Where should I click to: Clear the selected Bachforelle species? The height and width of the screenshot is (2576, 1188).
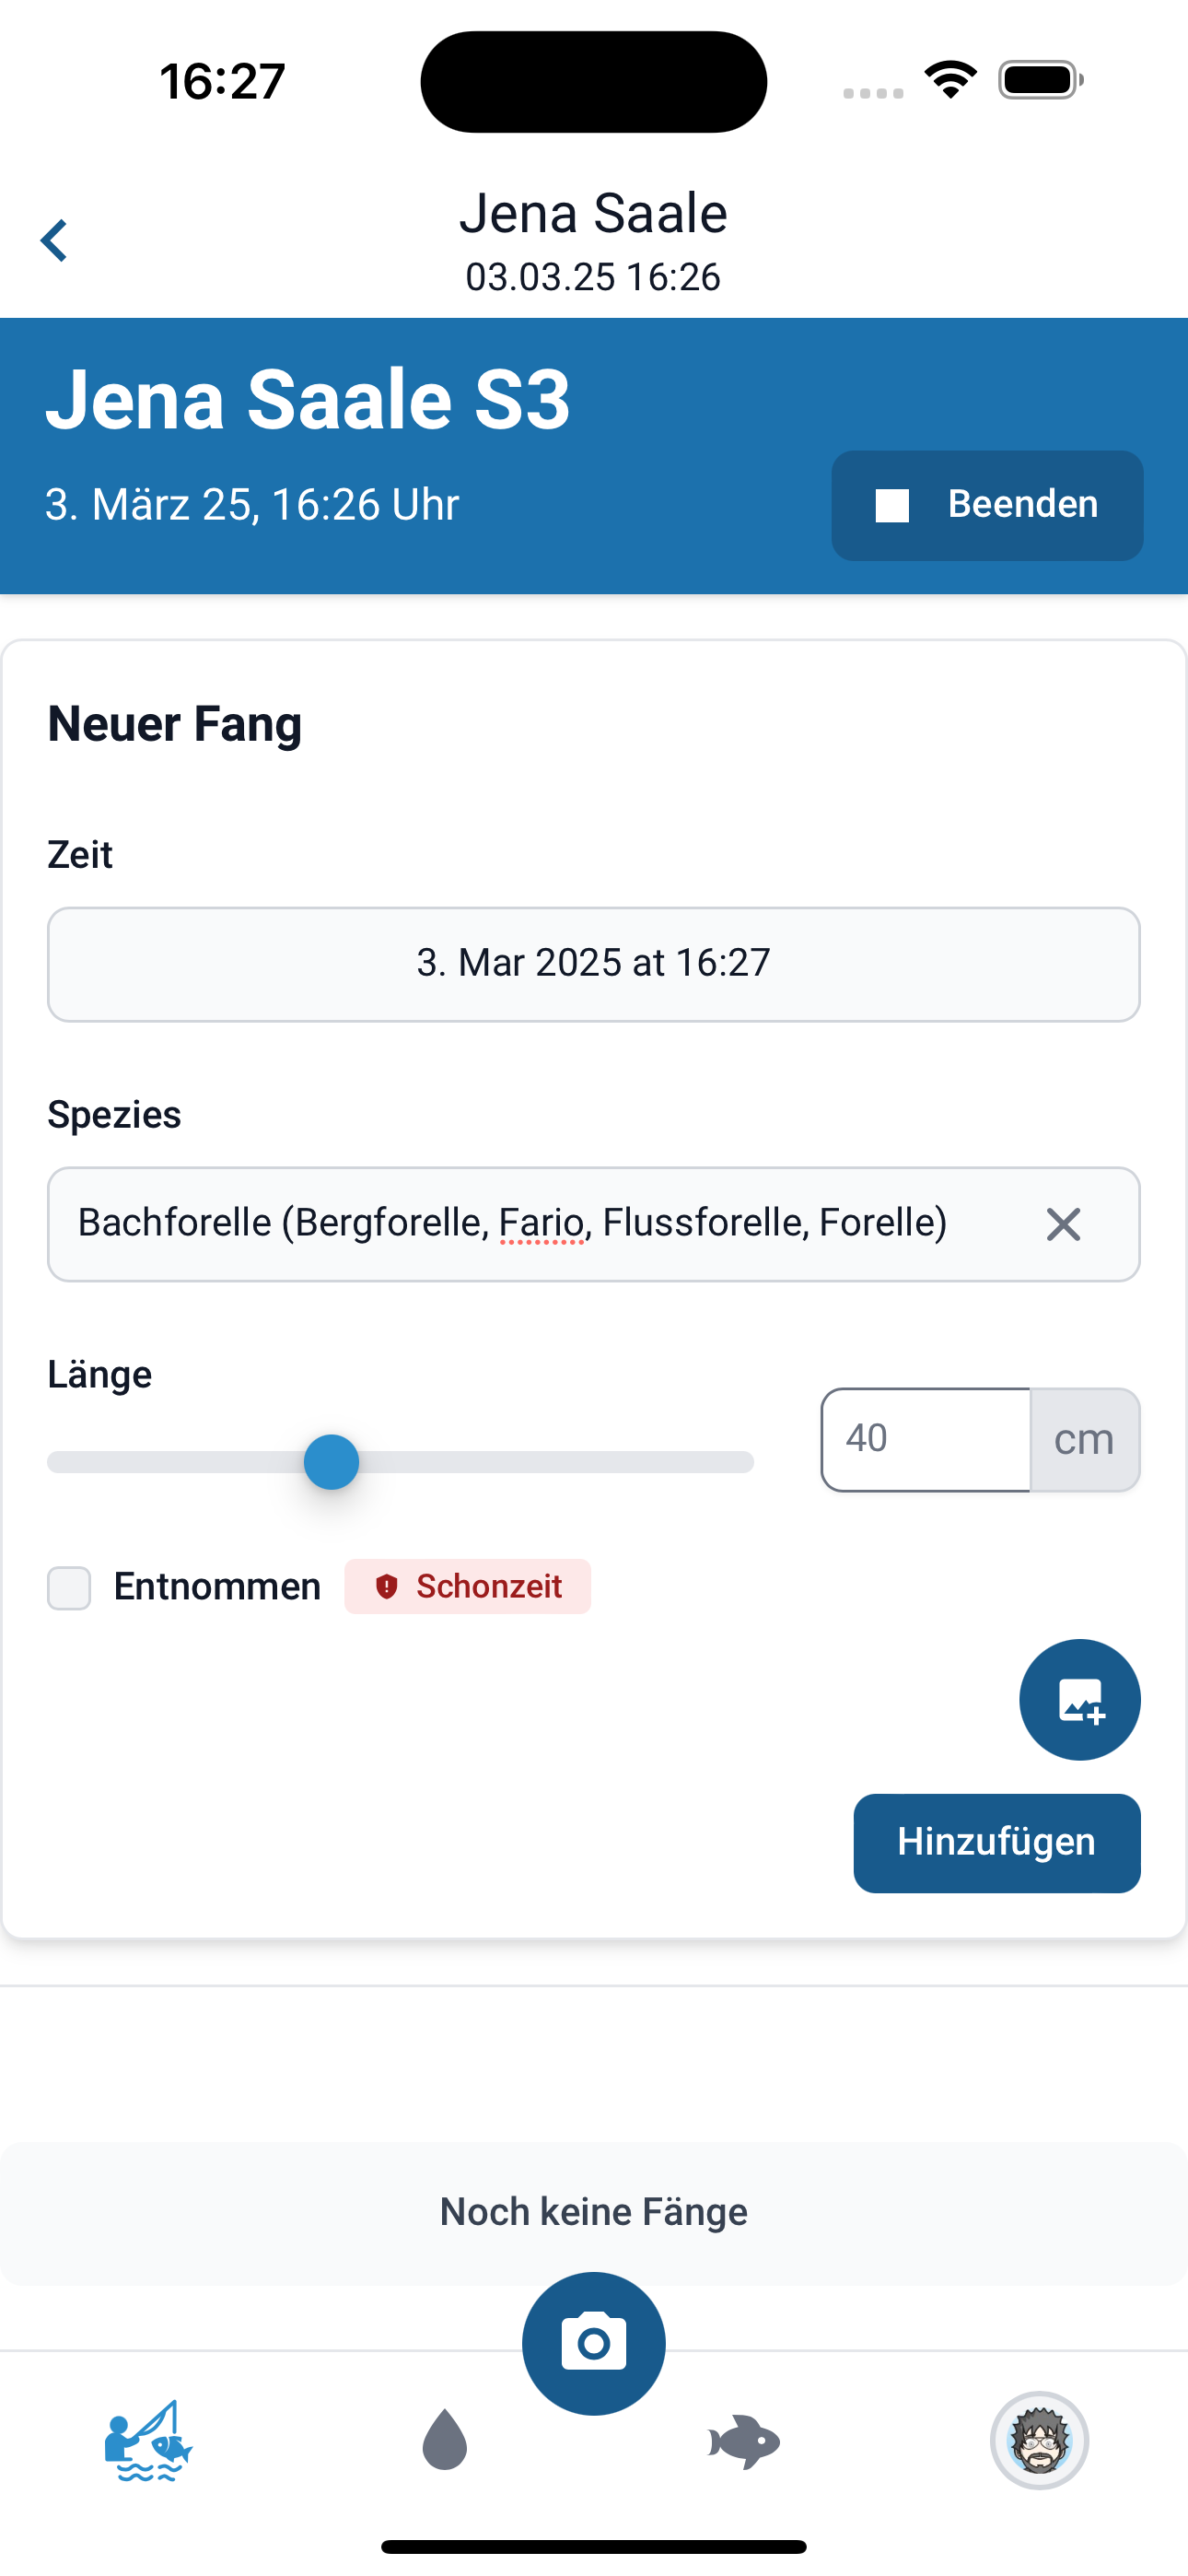coord(1063,1224)
